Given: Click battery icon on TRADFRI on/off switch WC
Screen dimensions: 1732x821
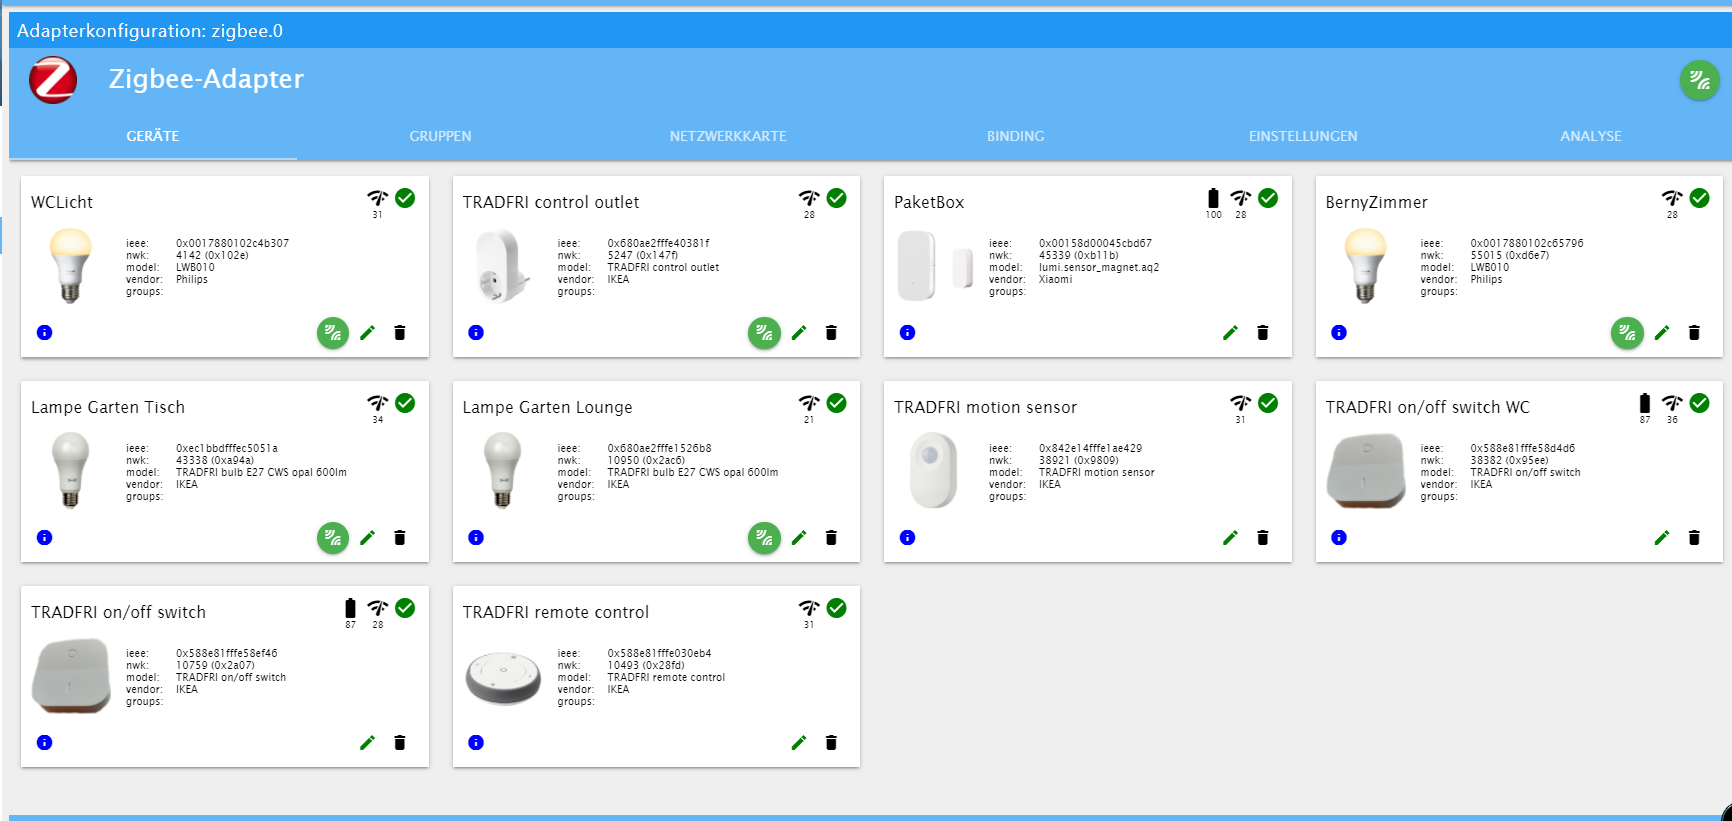Looking at the screenshot, I should 1645,403.
